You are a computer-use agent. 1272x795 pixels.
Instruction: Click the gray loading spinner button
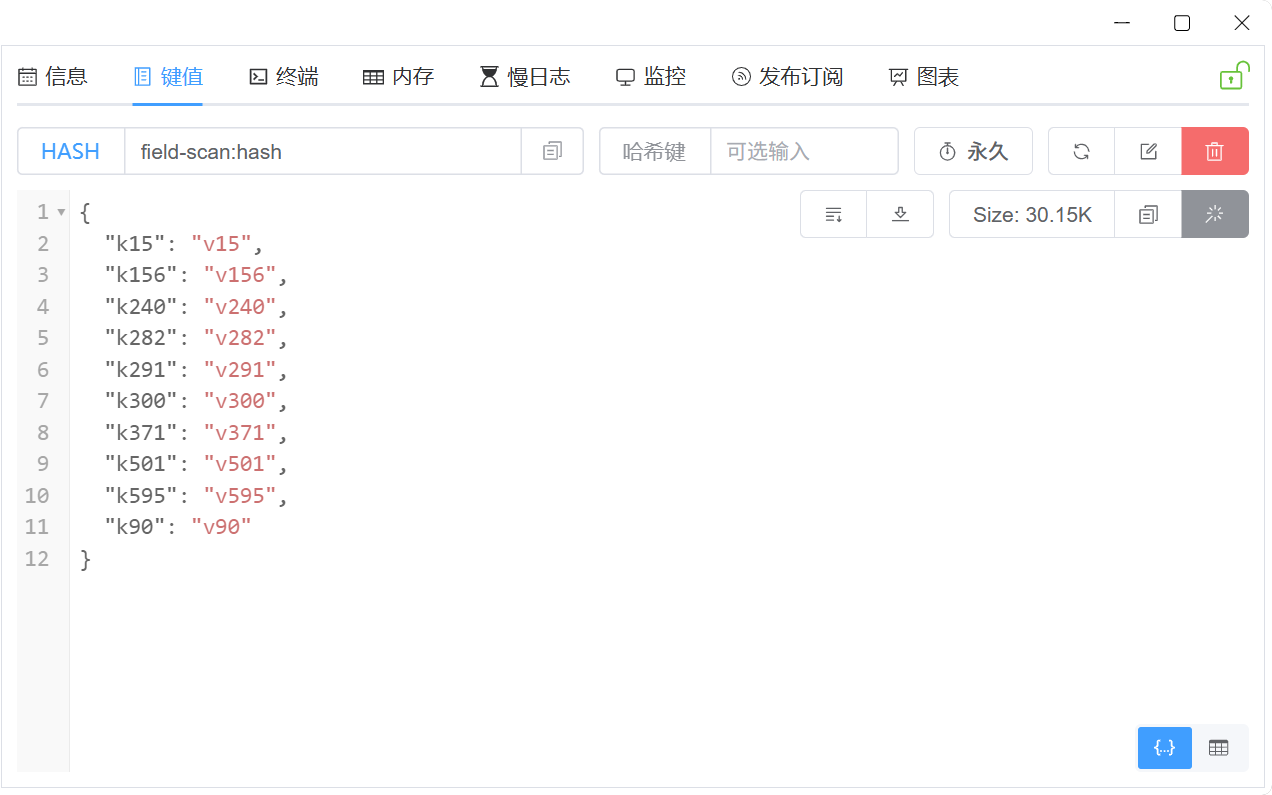click(1215, 214)
